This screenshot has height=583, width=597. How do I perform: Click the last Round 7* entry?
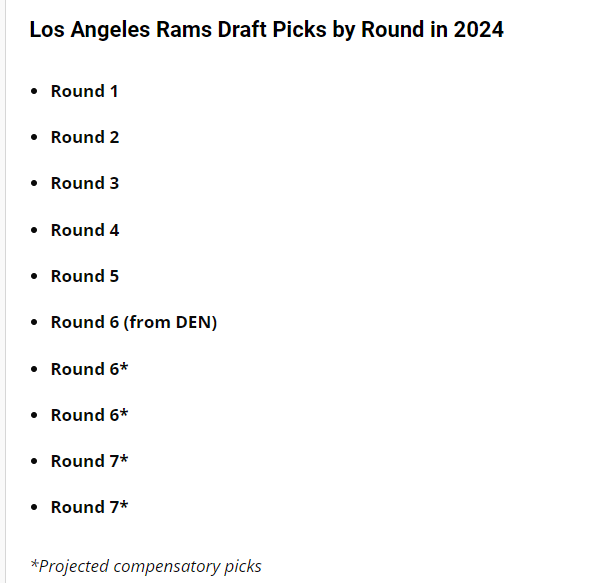[x=89, y=508]
